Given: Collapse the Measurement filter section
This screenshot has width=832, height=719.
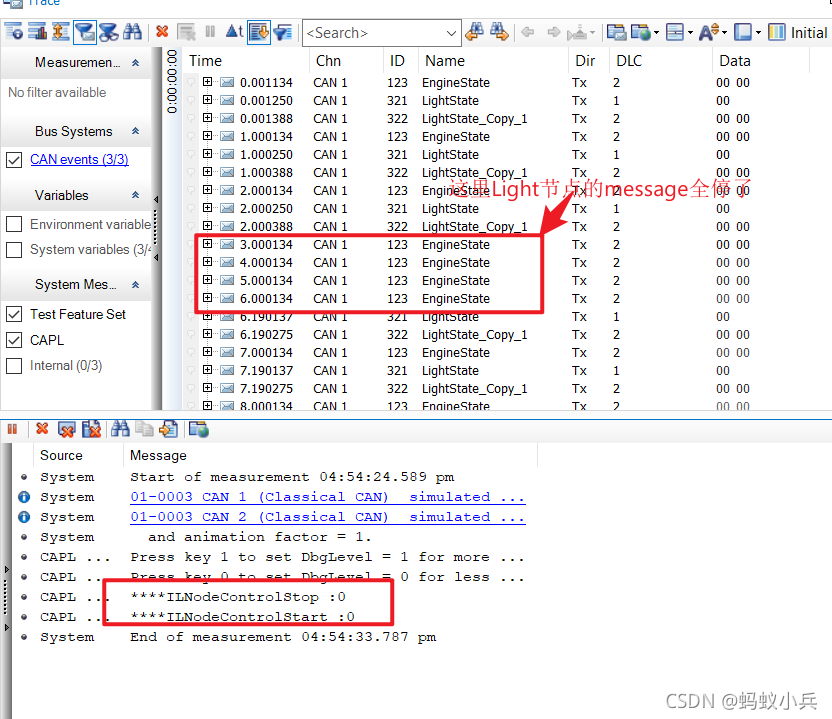Looking at the screenshot, I should [135, 63].
